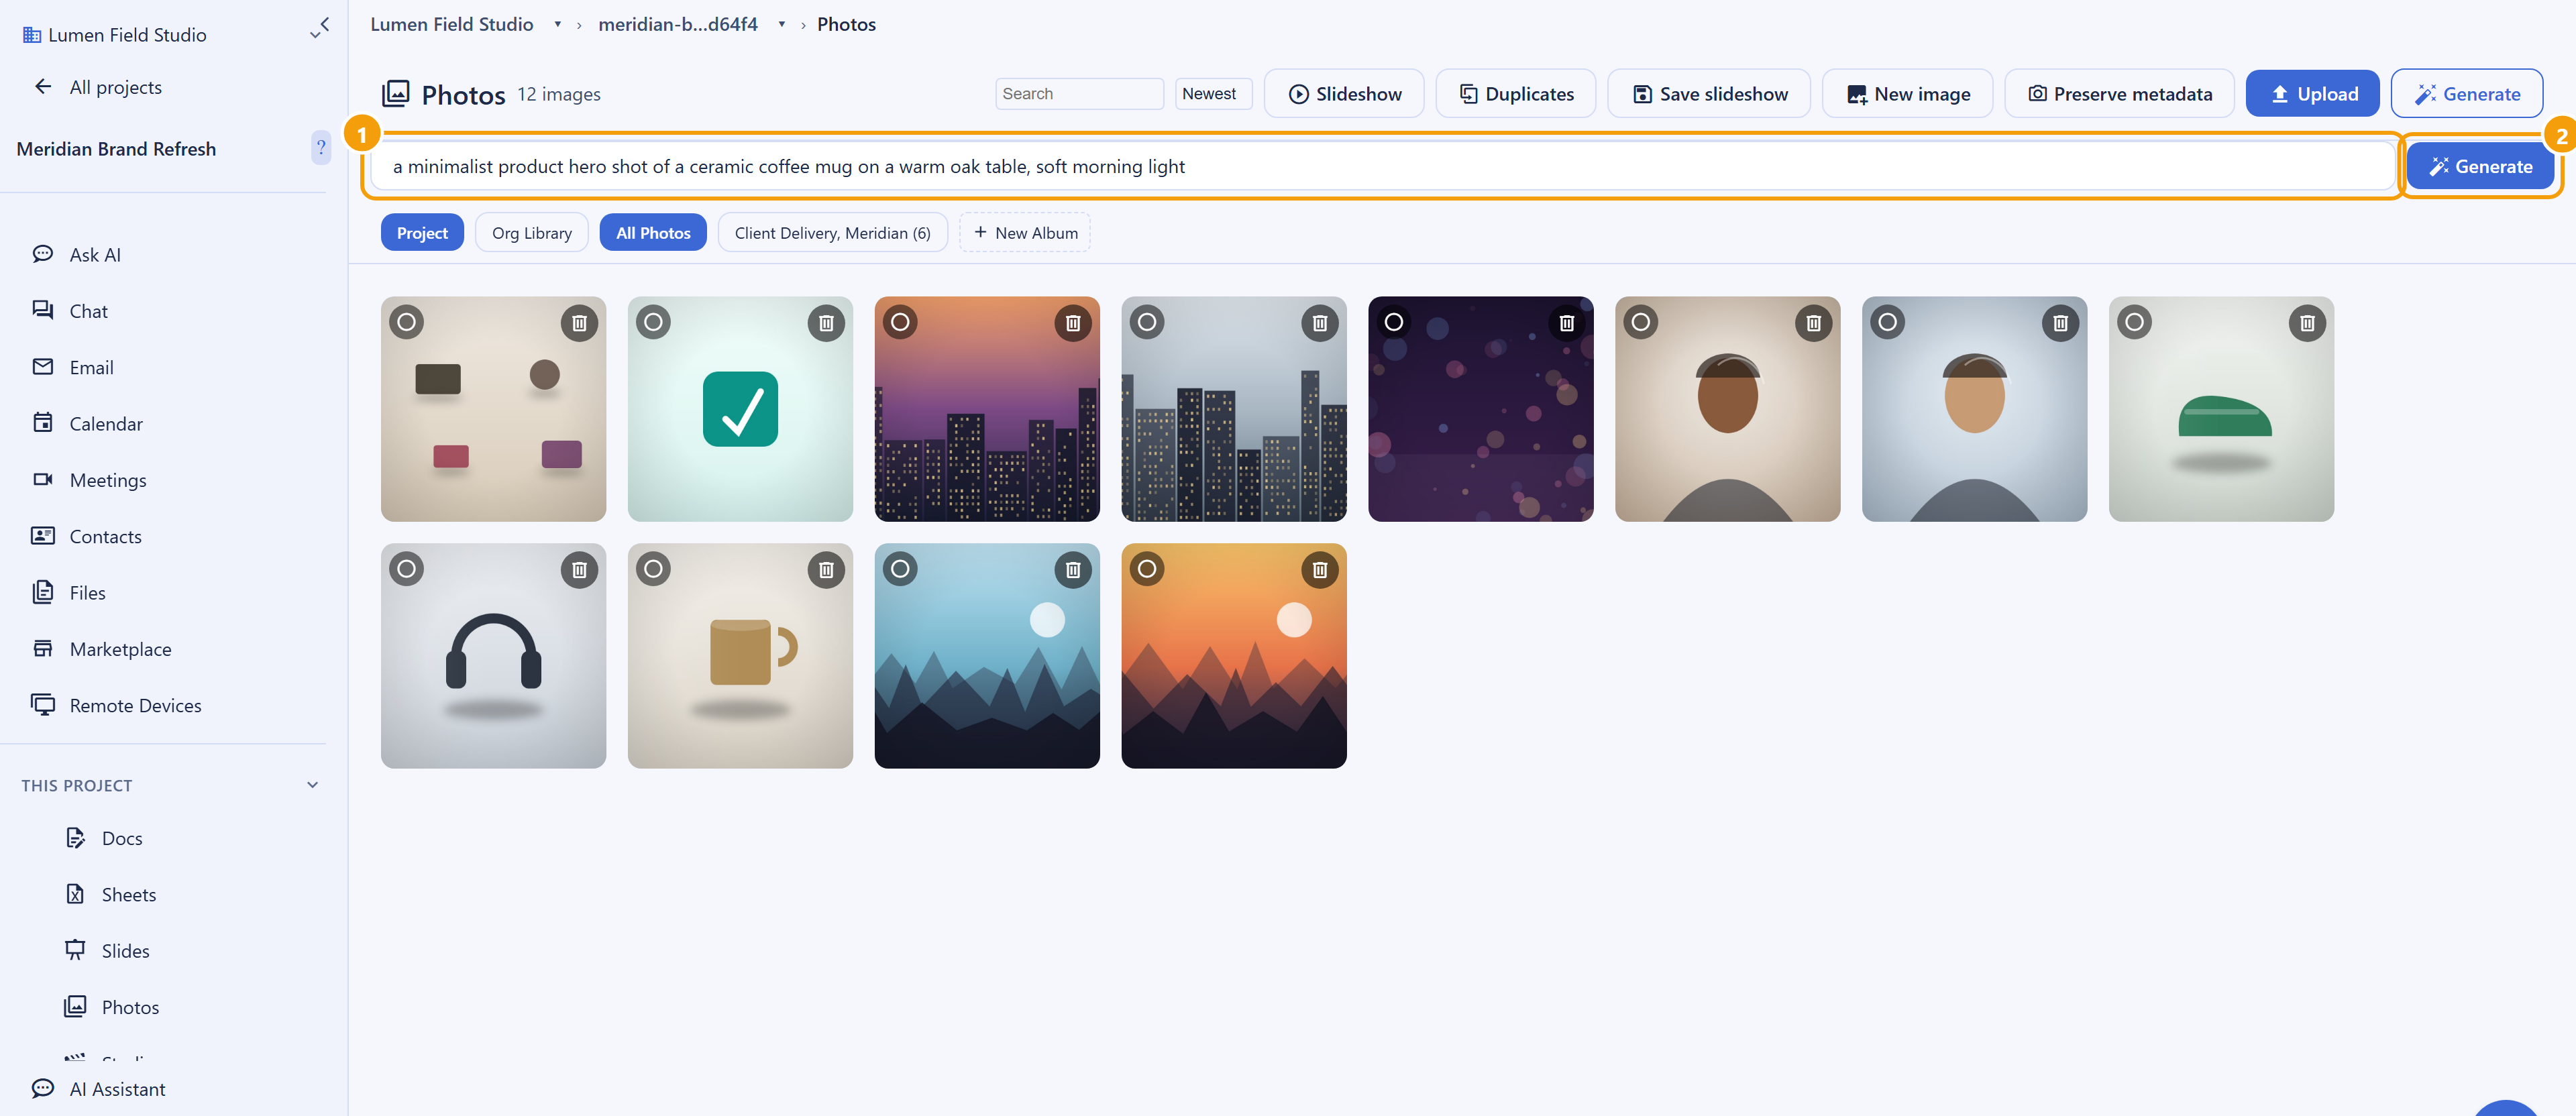Find Duplicates in photos
This screenshot has height=1116, width=2576.
(1516, 94)
